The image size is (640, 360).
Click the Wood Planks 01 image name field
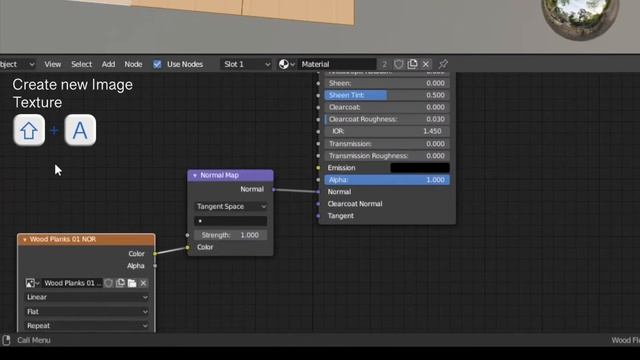[72, 283]
